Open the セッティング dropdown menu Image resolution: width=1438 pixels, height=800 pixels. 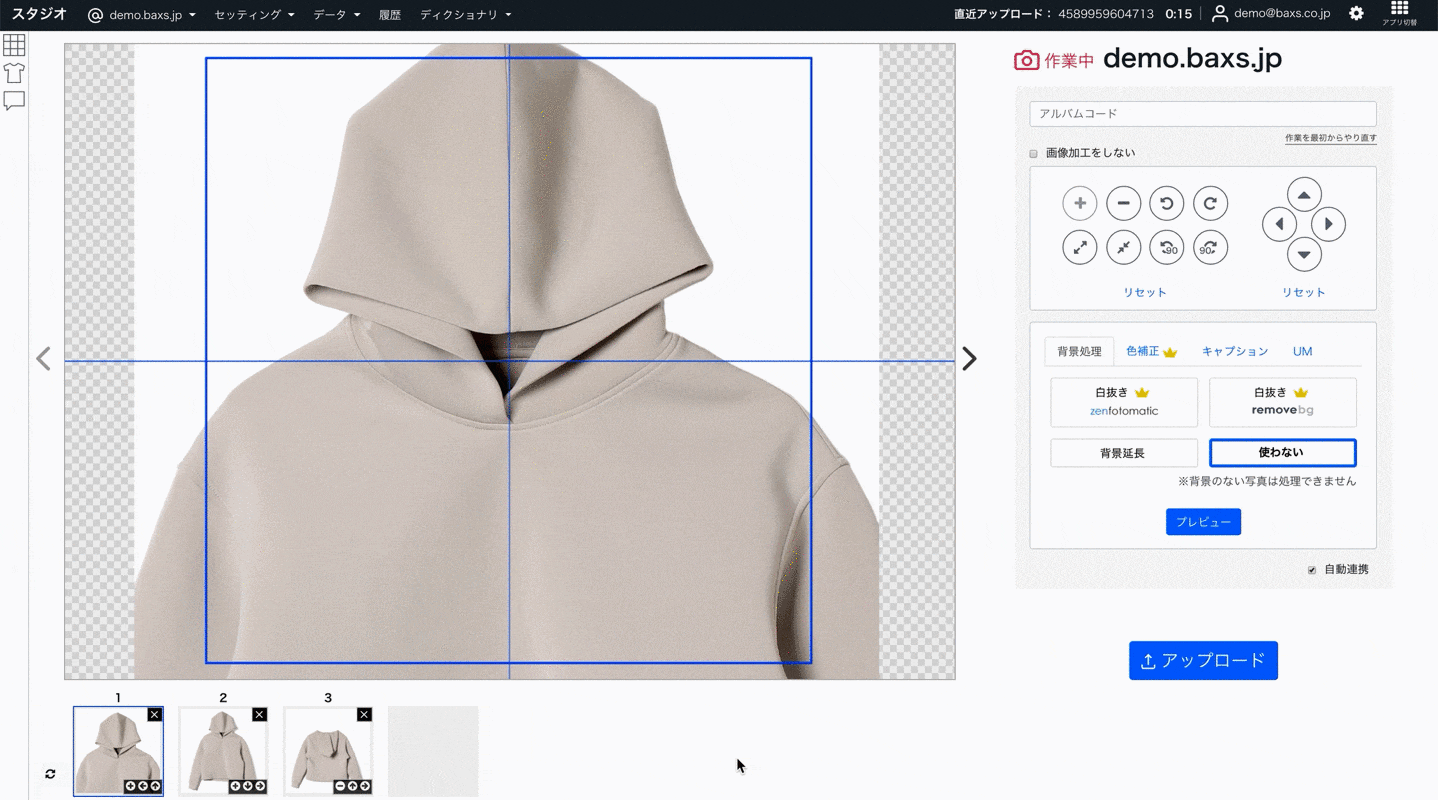[254, 15]
